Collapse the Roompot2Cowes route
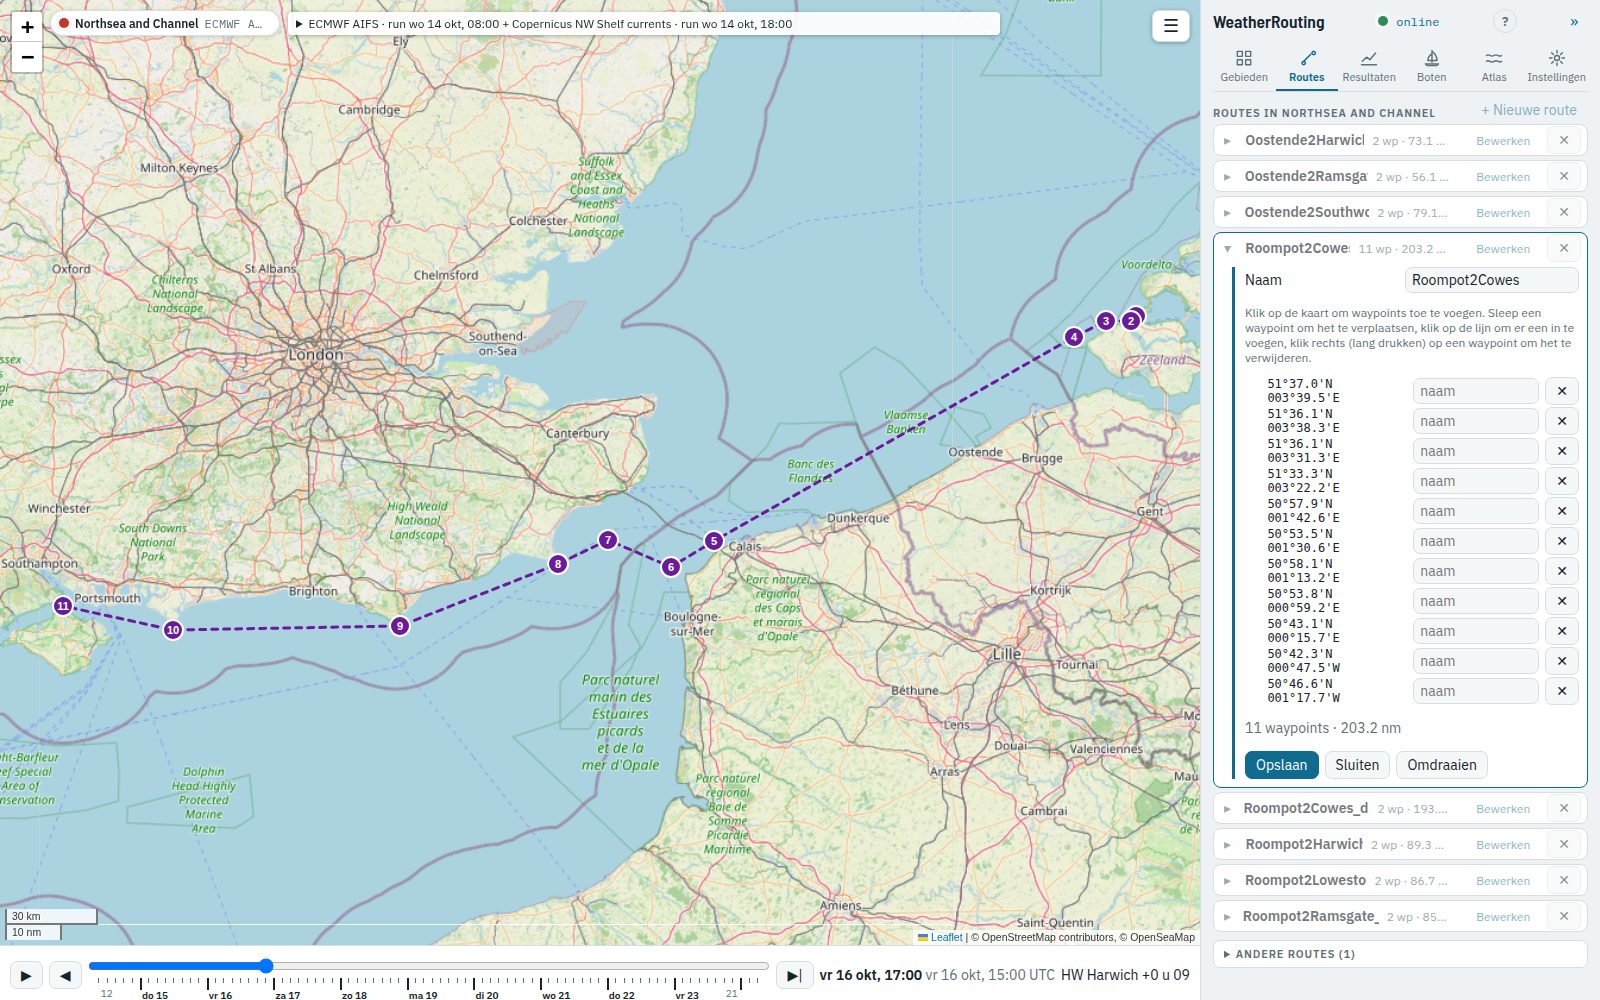The height and width of the screenshot is (1000, 1600). 1227,248
